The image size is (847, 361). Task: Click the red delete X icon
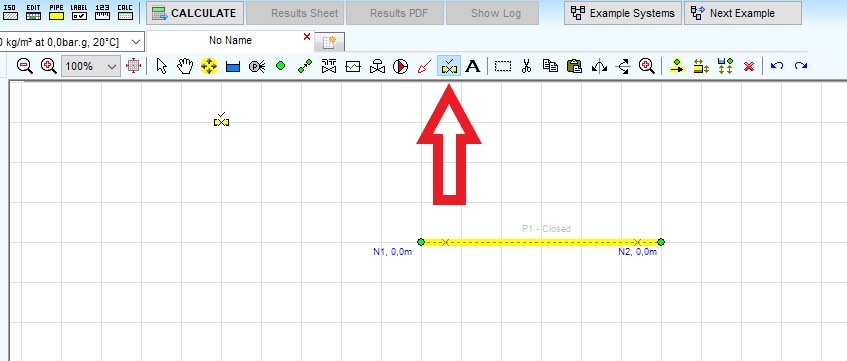click(749, 66)
